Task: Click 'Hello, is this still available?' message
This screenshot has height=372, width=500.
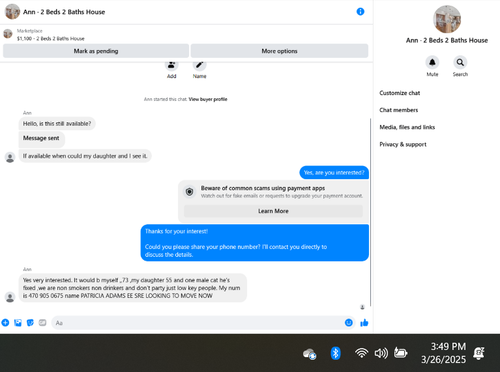Action: click(x=57, y=124)
